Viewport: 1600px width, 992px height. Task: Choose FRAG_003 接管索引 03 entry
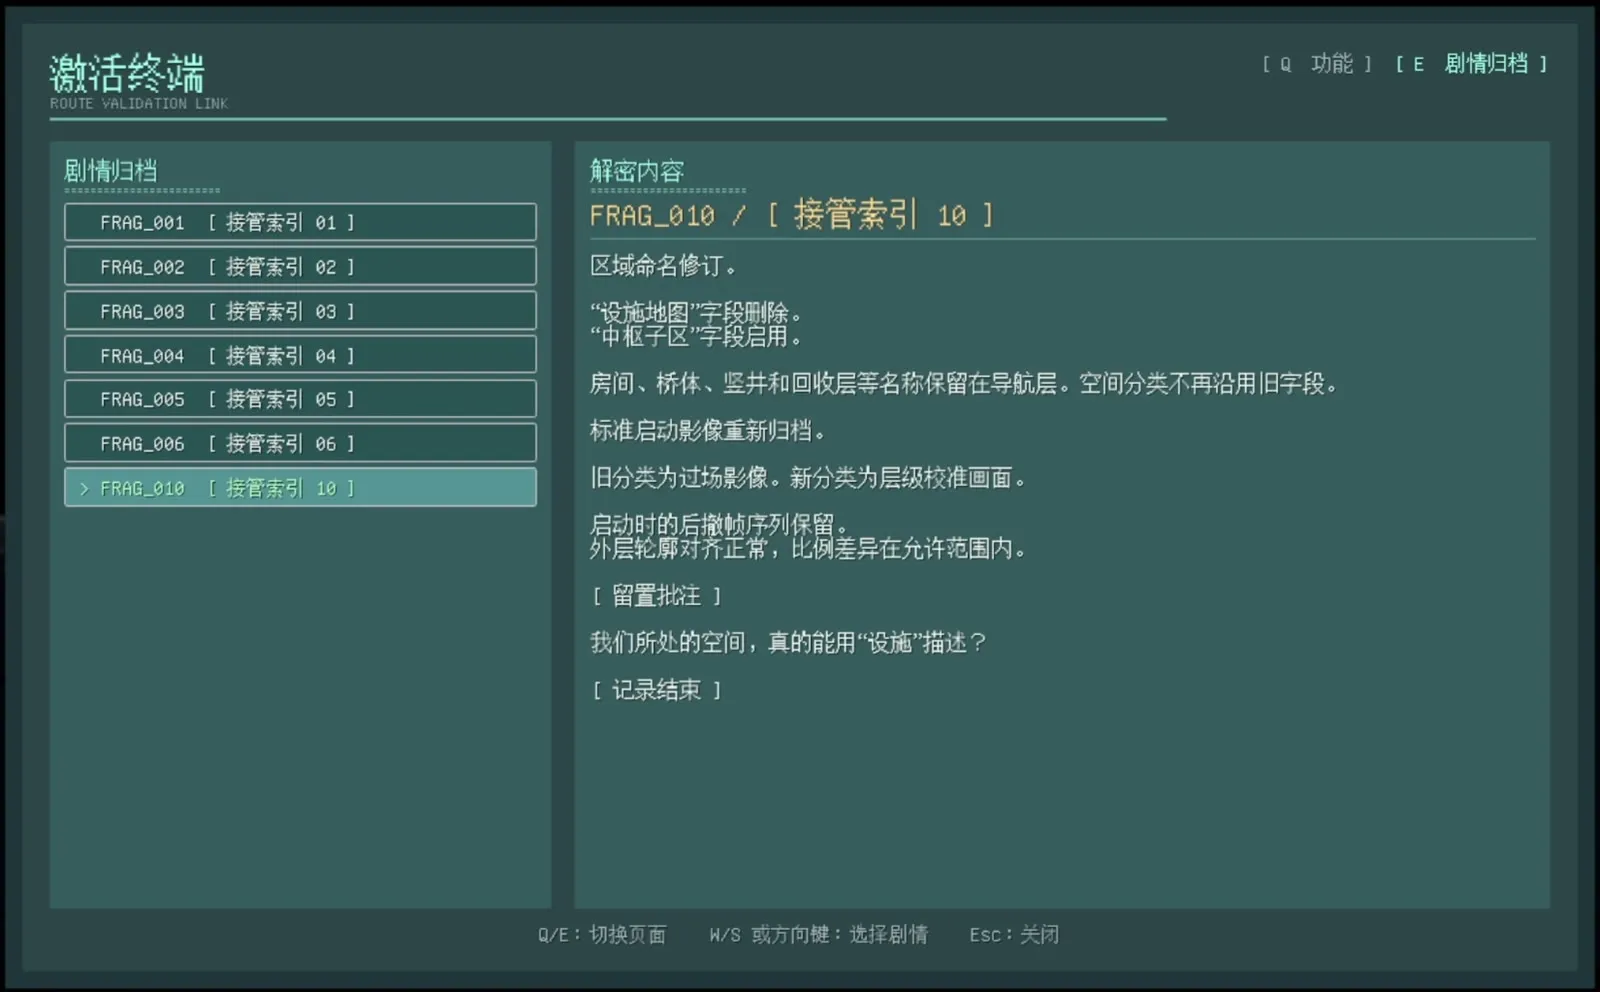point(300,311)
